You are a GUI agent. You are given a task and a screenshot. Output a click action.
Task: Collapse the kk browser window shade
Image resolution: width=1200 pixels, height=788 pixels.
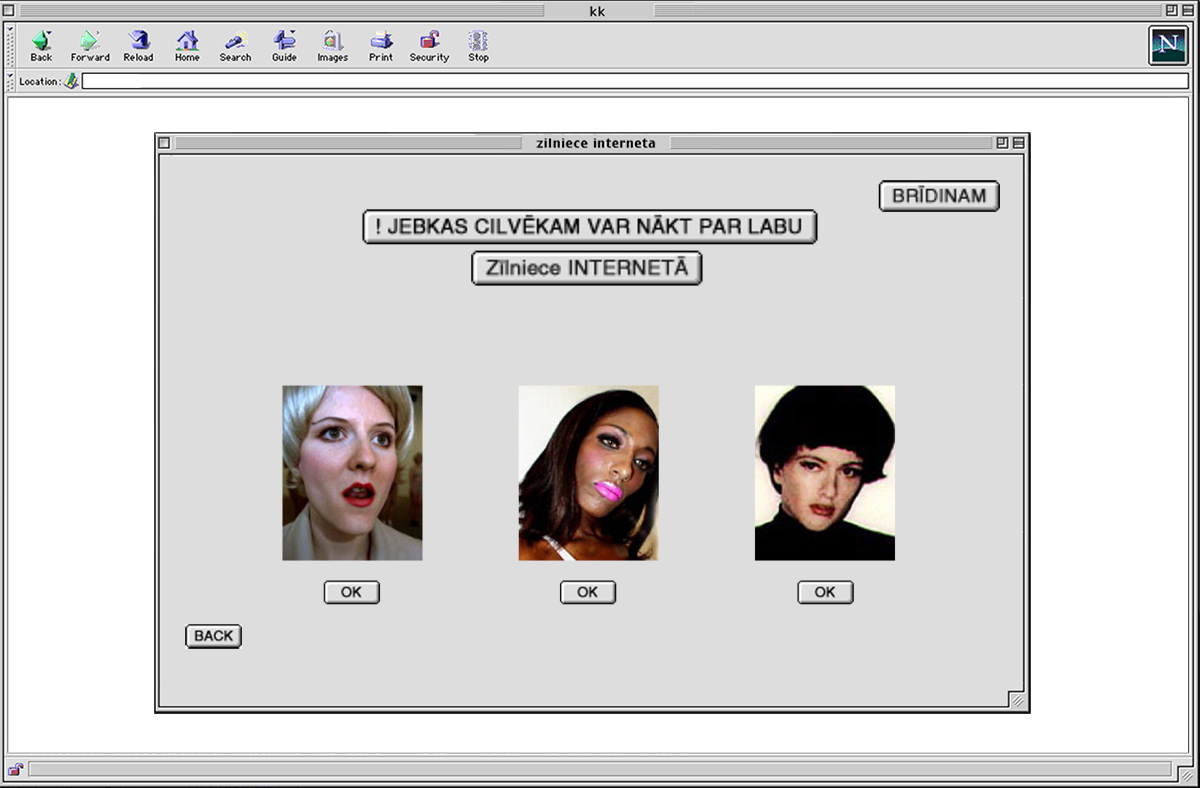point(1186,10)
